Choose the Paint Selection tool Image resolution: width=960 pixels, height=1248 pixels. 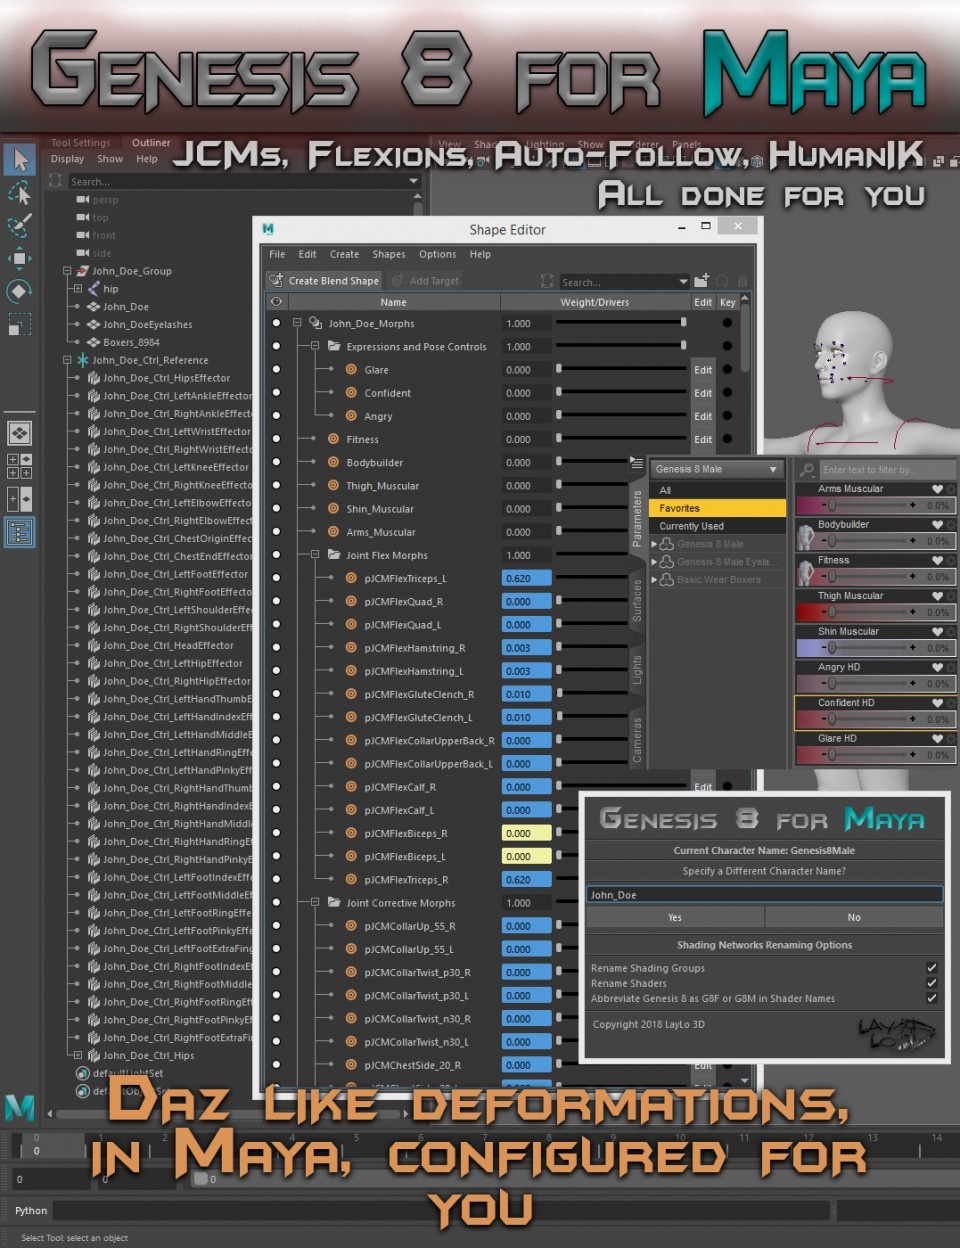click(19, 225)
